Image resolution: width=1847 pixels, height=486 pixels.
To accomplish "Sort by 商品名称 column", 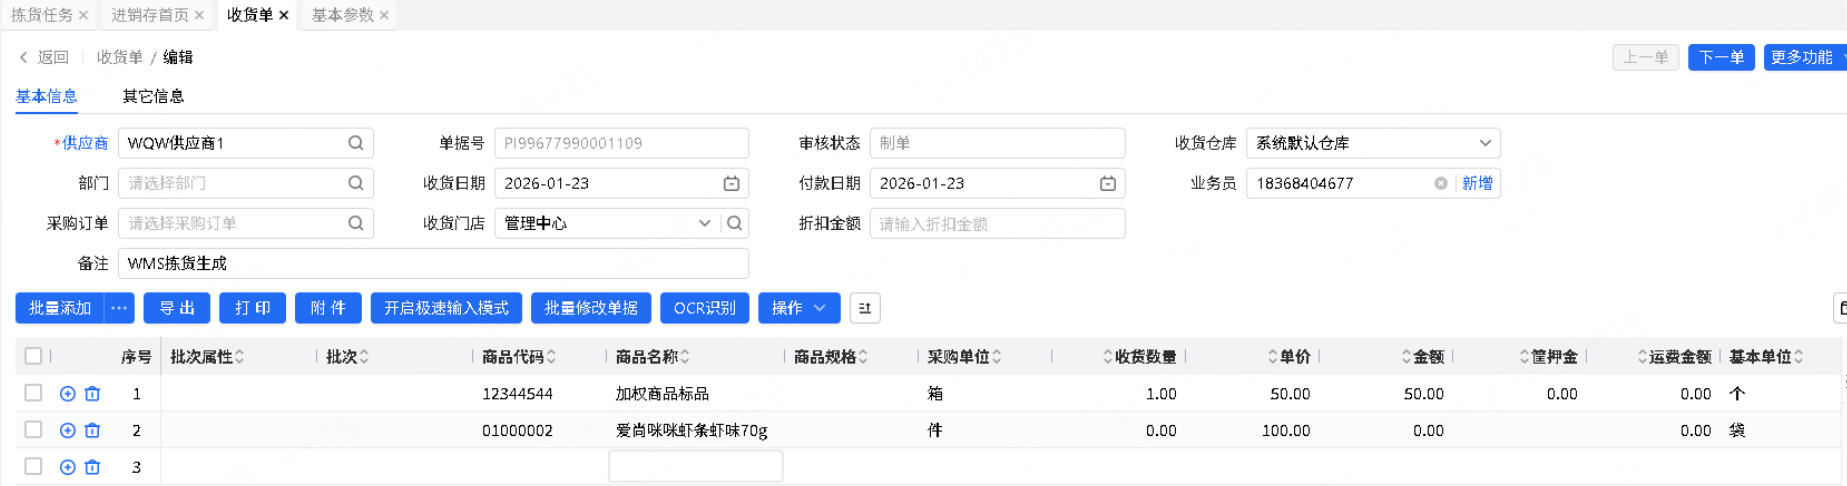I will click(685, 357).
